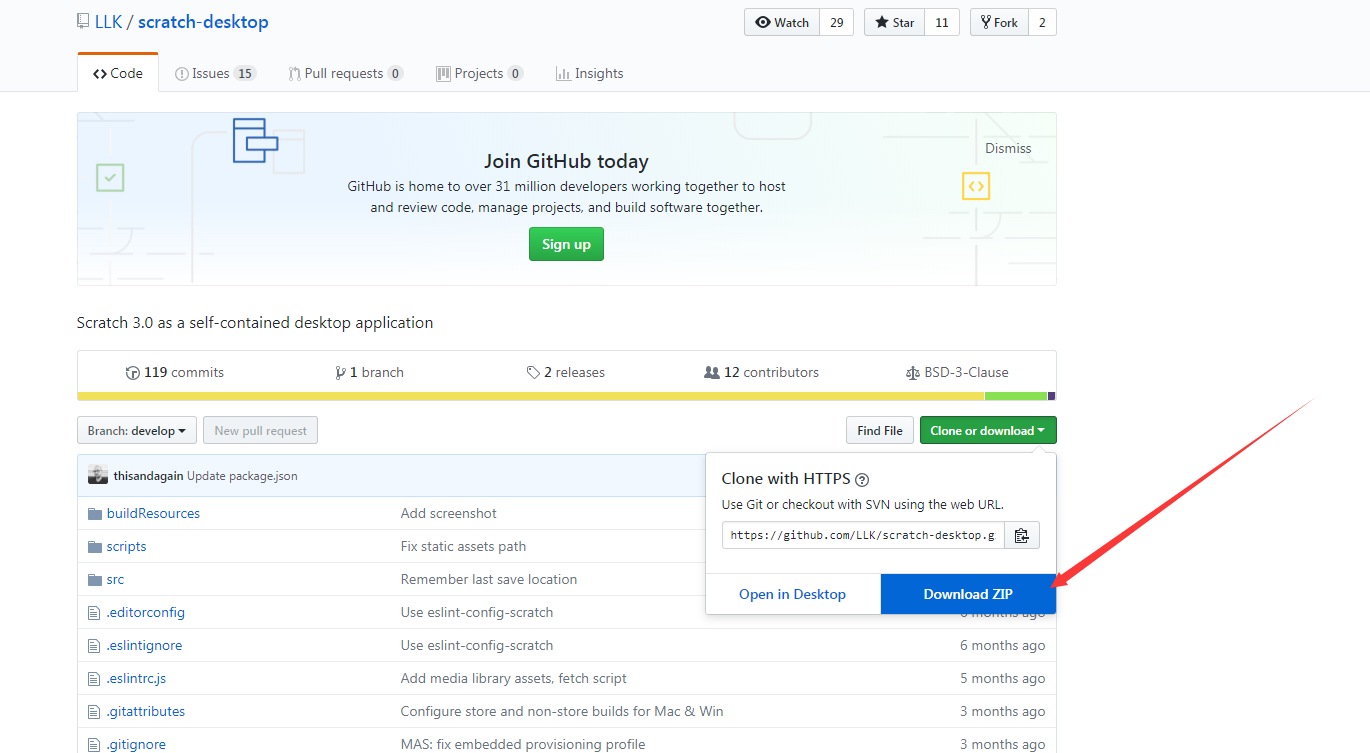Click the .eslintrc.js file icon

tap(95, 678)
